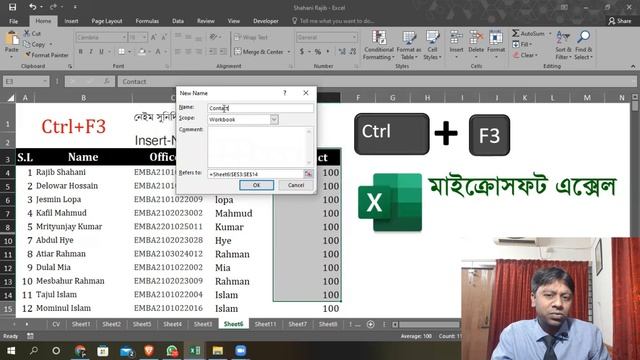The width and height of the screenshot is (640, 360).
Task: Click the Cut scissors icon
Action: coord(27,33)
